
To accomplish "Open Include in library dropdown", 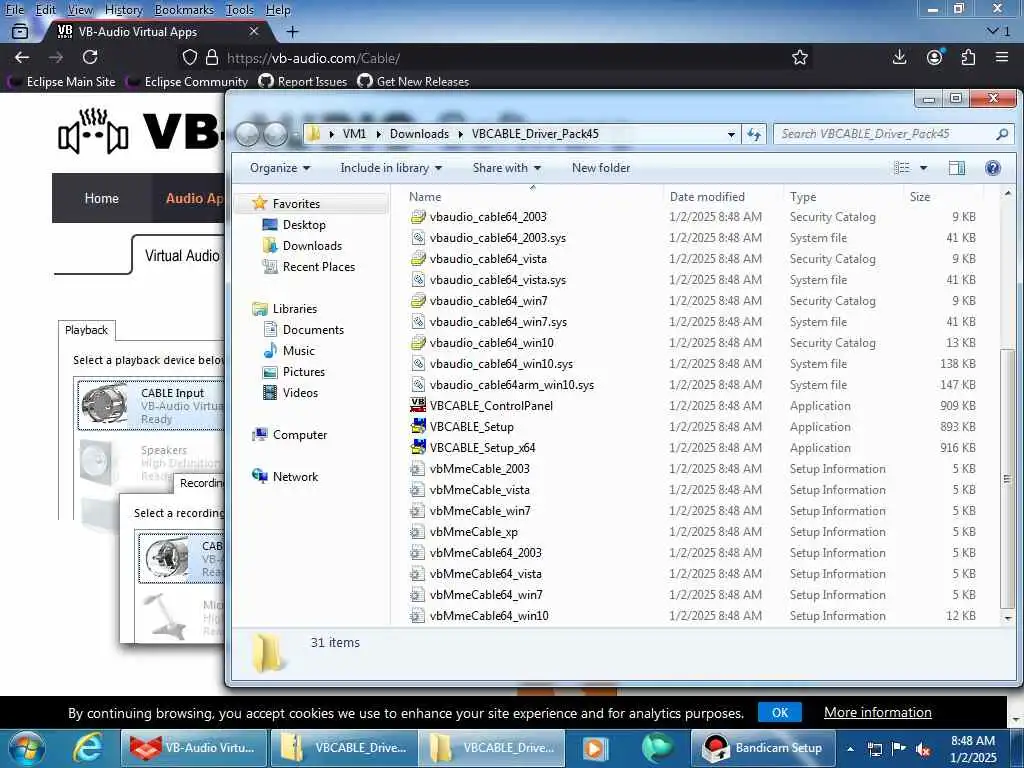I will [x=391, y=168].
